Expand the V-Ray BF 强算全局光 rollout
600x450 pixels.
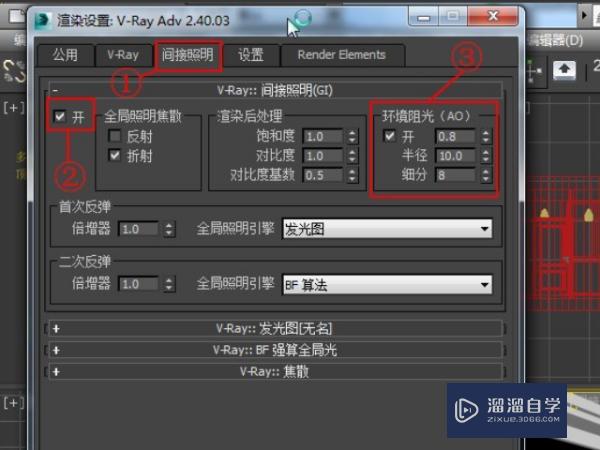click(x=276, y=350)
